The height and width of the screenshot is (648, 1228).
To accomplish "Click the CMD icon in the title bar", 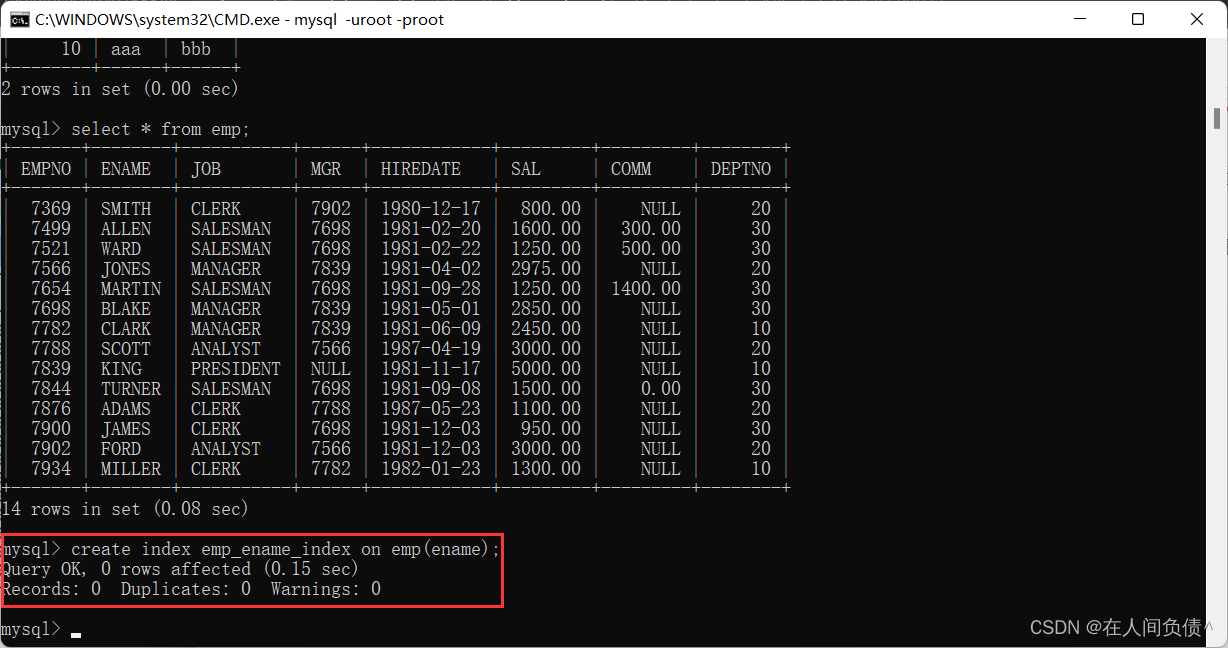I will [18, 19].
